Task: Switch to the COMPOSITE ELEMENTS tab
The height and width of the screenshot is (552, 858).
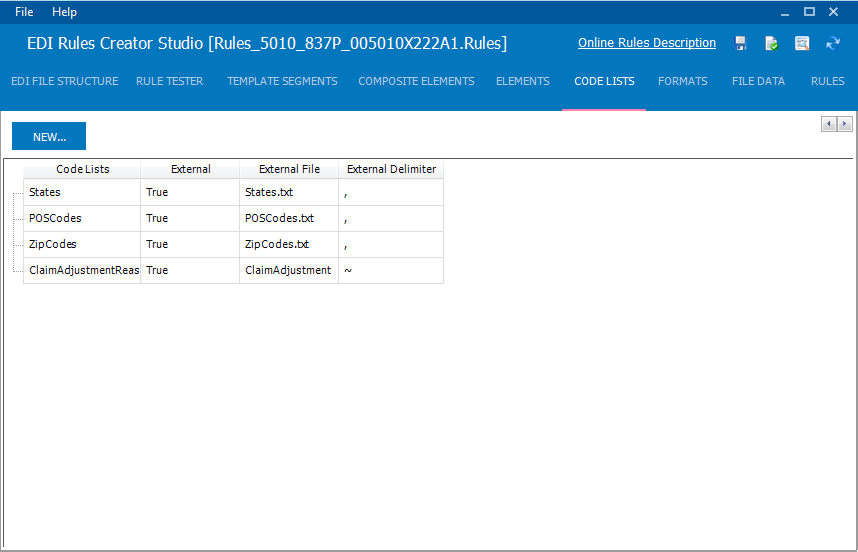Action: (416, 81)
